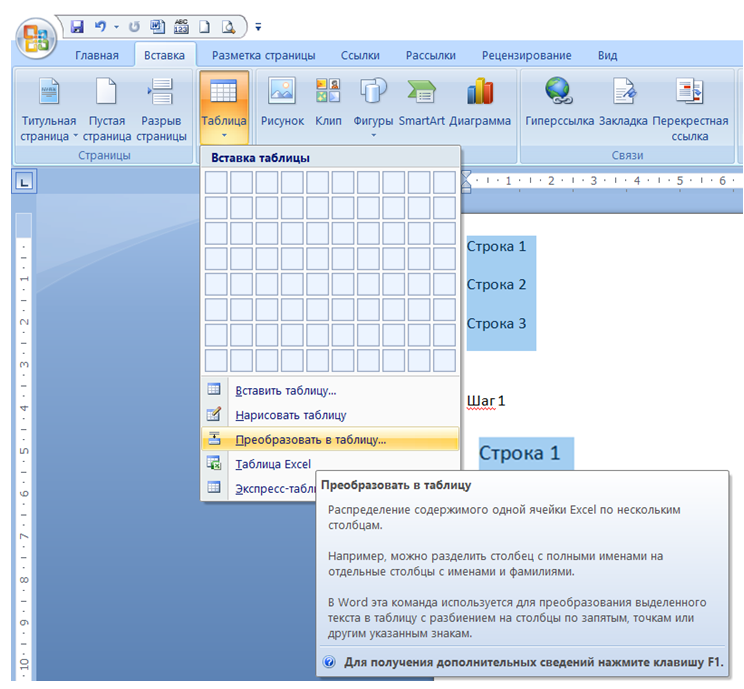Viewport: 744px width, 689px height.
Task: Open the Фигуры shapes gallery
Action: 373,106
